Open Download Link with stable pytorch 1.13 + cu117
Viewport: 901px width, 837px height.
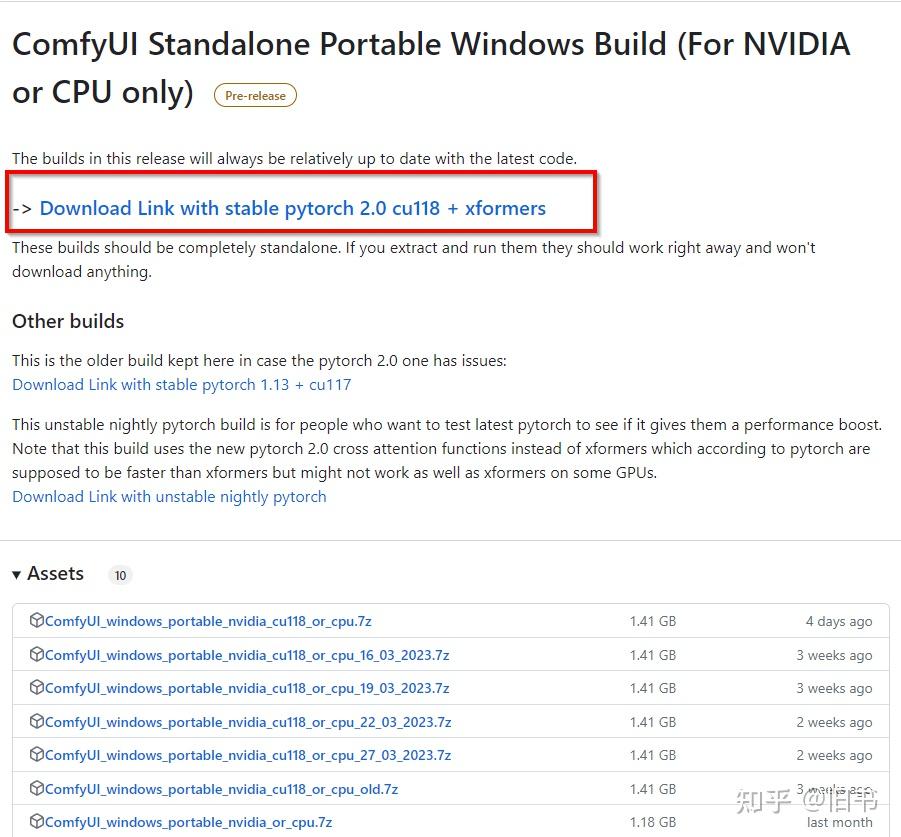coord(181,384)
